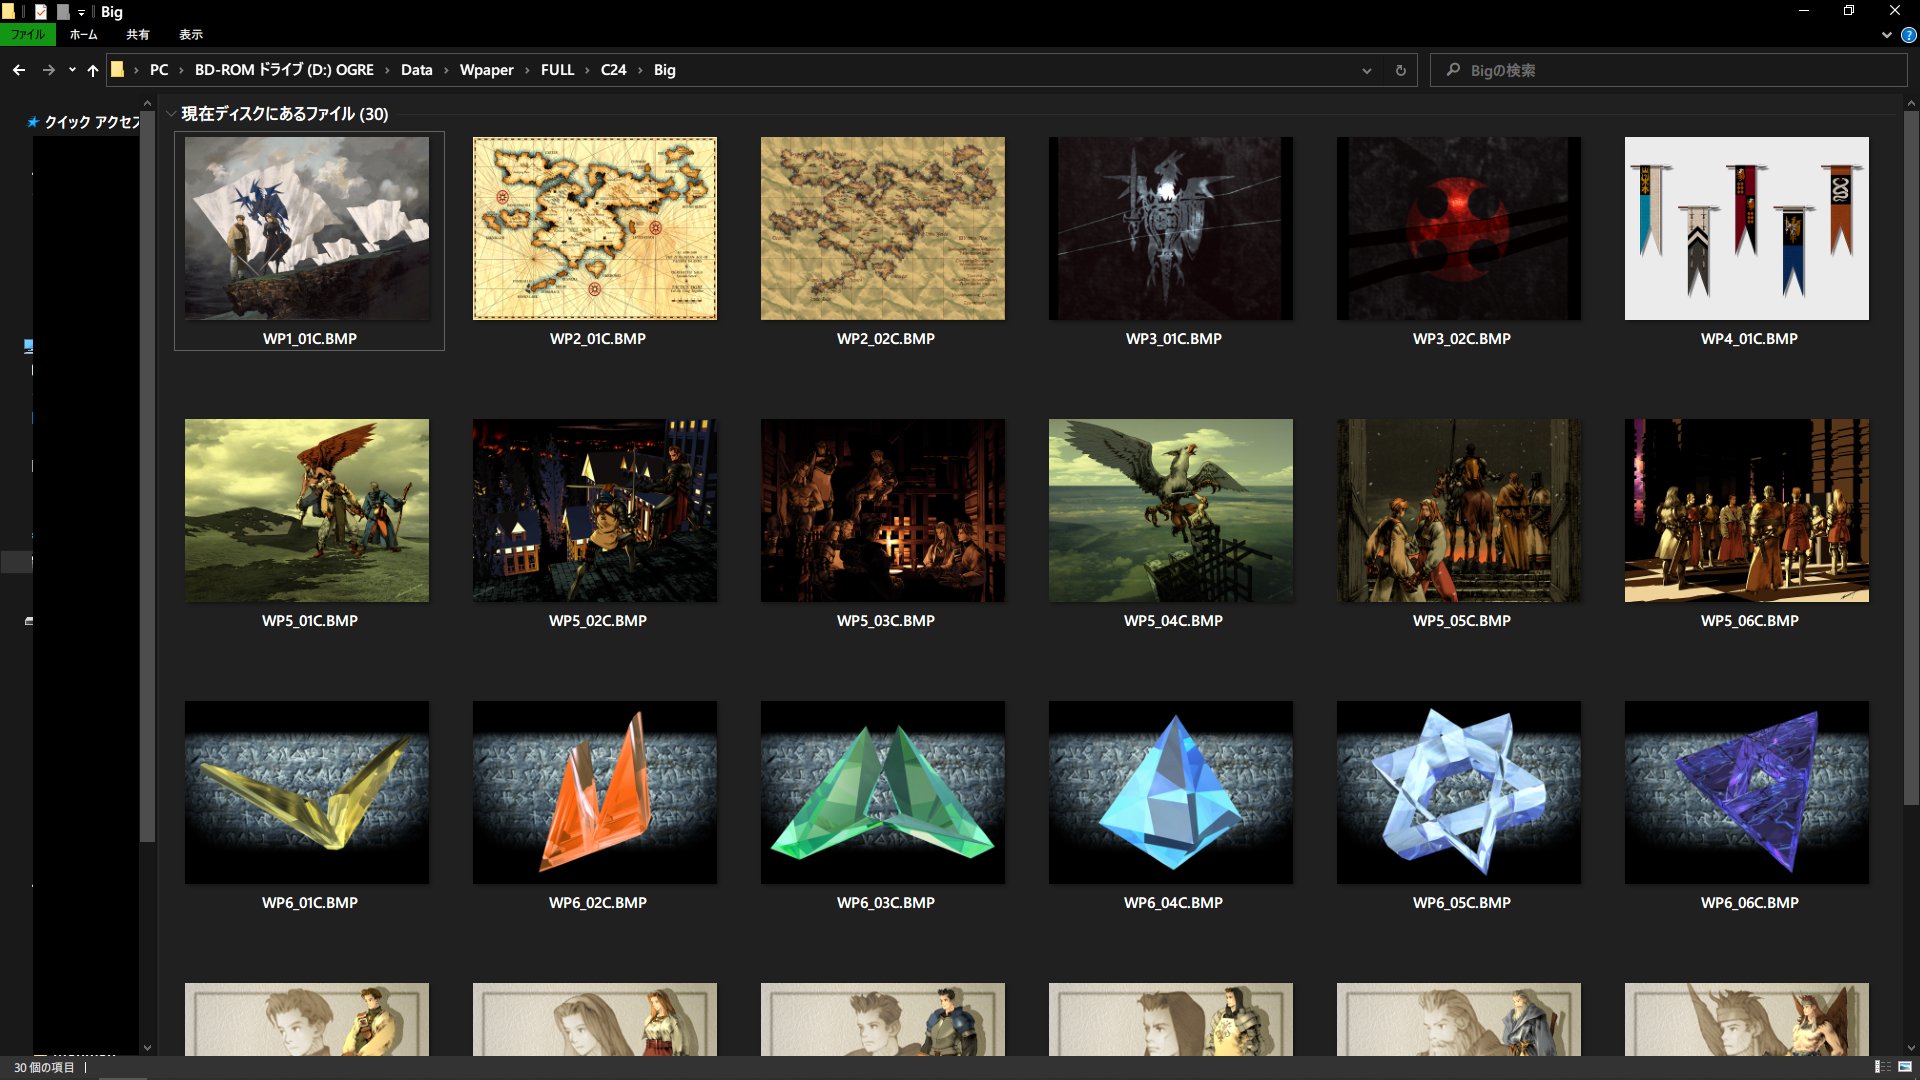The width and height of the screenshot is (1920, 1080).
Task: Click BD-ROM ドライブ (D:) OGRE breadcrumb
Action: tap(284, 70)
